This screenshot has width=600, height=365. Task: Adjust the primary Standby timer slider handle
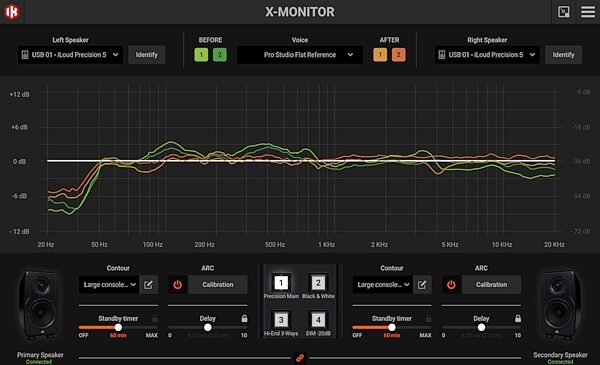point(118,328)
